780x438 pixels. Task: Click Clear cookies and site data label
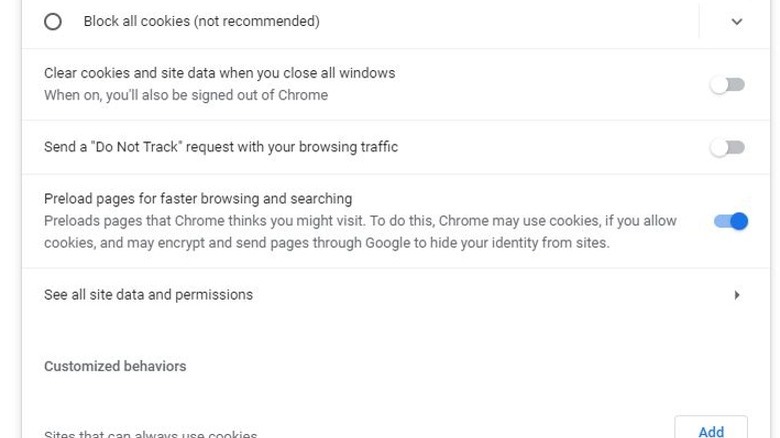(x=219, y=73)
